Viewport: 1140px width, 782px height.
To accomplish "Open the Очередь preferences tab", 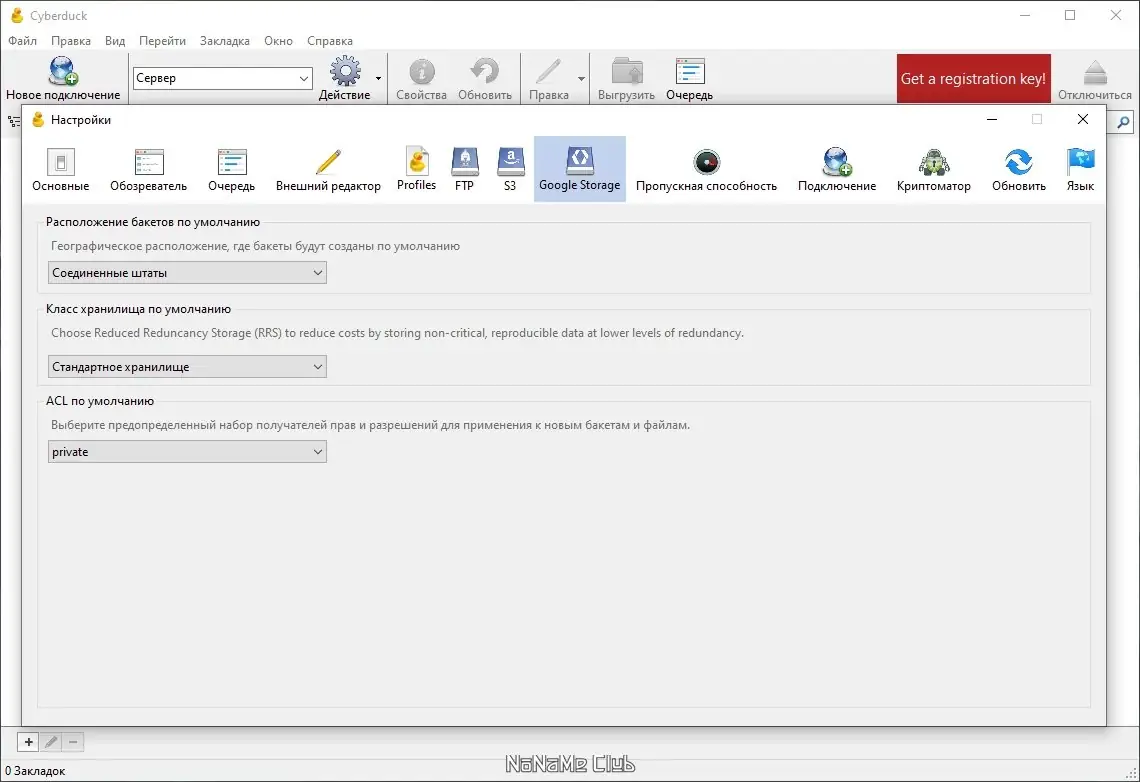I will pos(231,169).
